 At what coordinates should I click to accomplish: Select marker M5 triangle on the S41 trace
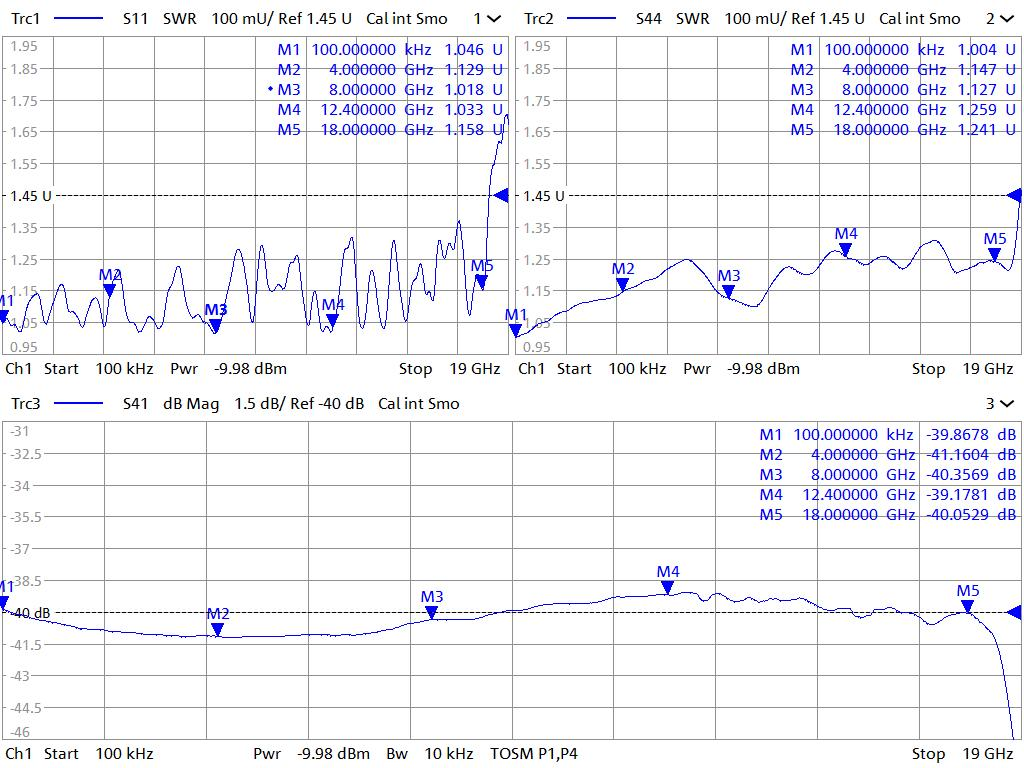pos(967,606)
